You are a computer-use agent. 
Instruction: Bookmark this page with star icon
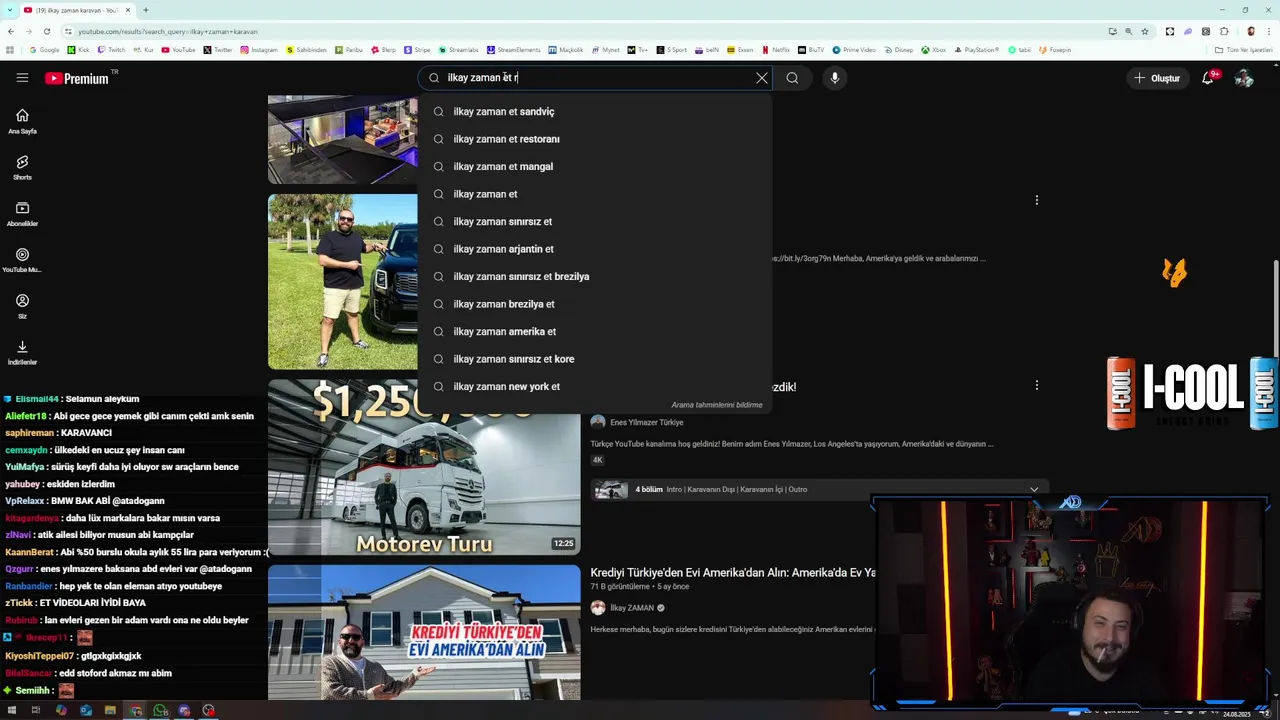[x=1145, y=31]
